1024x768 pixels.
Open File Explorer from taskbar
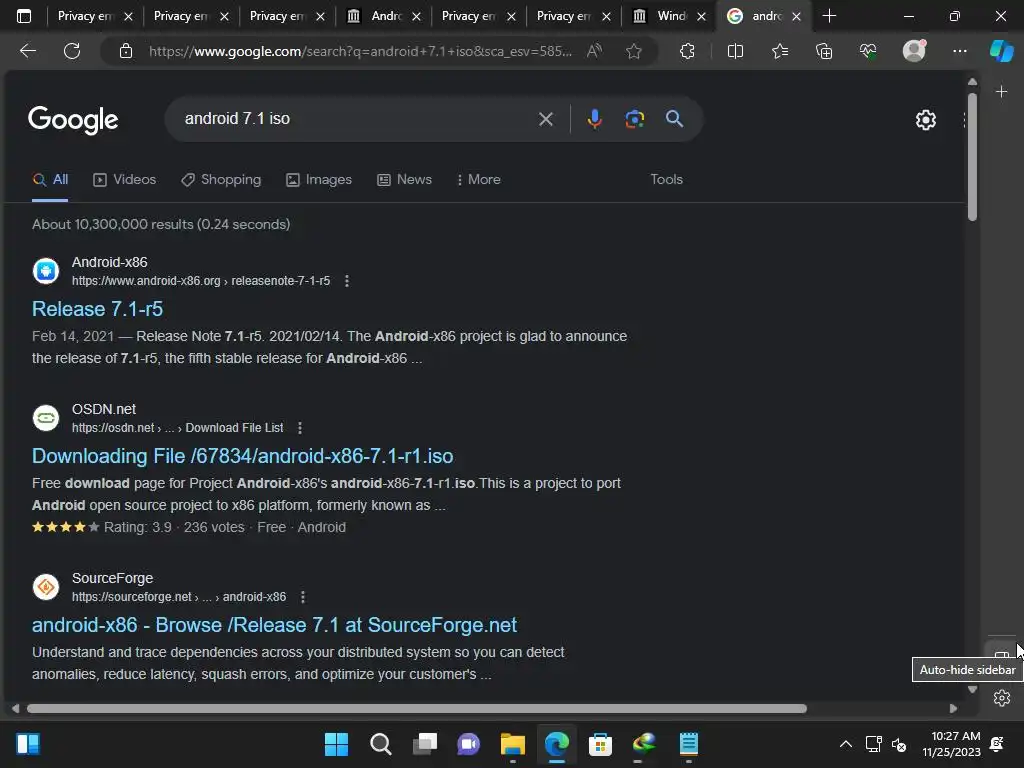pyautogui.click(x=513, y=744)
